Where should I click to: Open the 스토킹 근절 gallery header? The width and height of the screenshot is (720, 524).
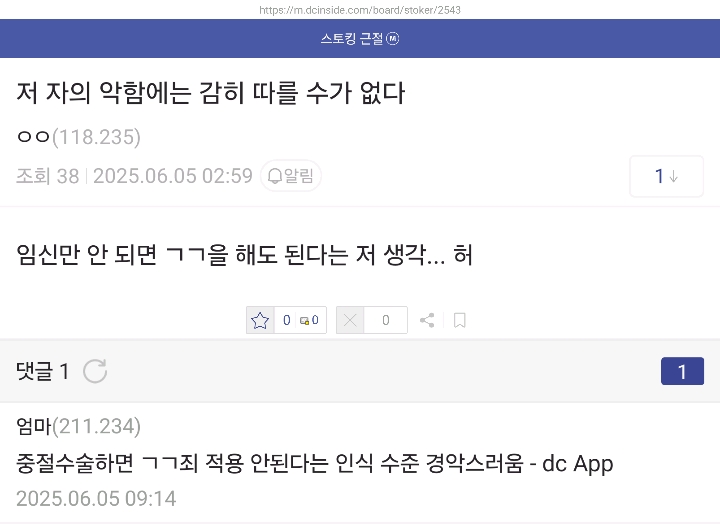tap(352, 39)
